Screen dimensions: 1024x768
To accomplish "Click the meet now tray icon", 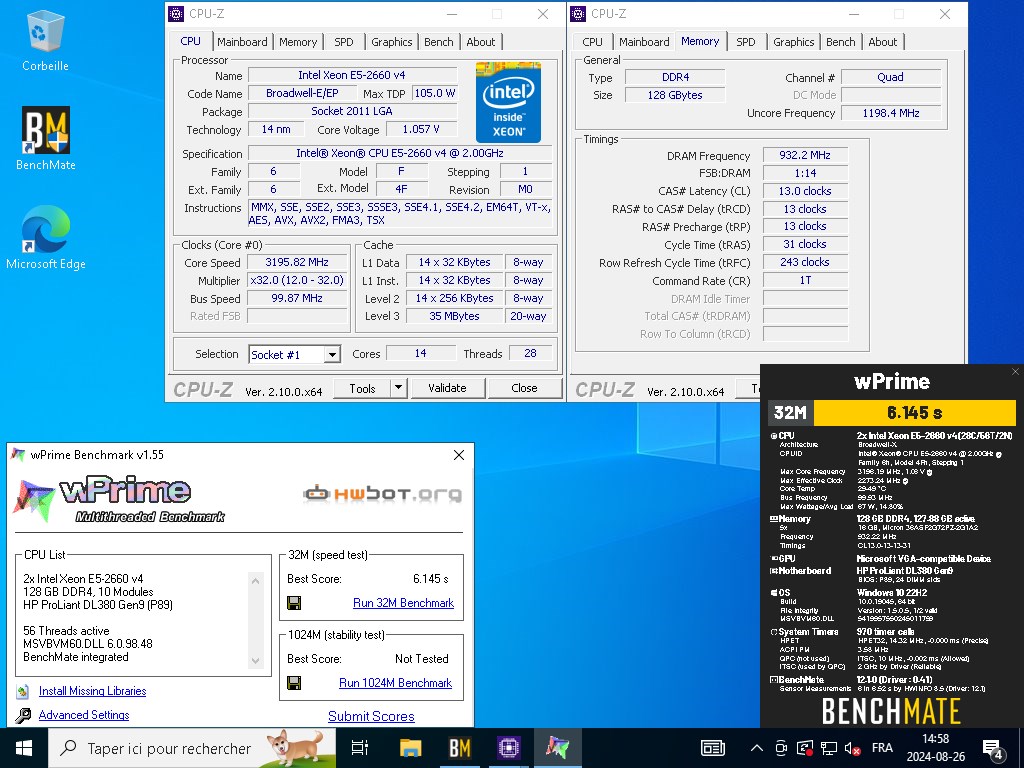I will coord(780,748).
